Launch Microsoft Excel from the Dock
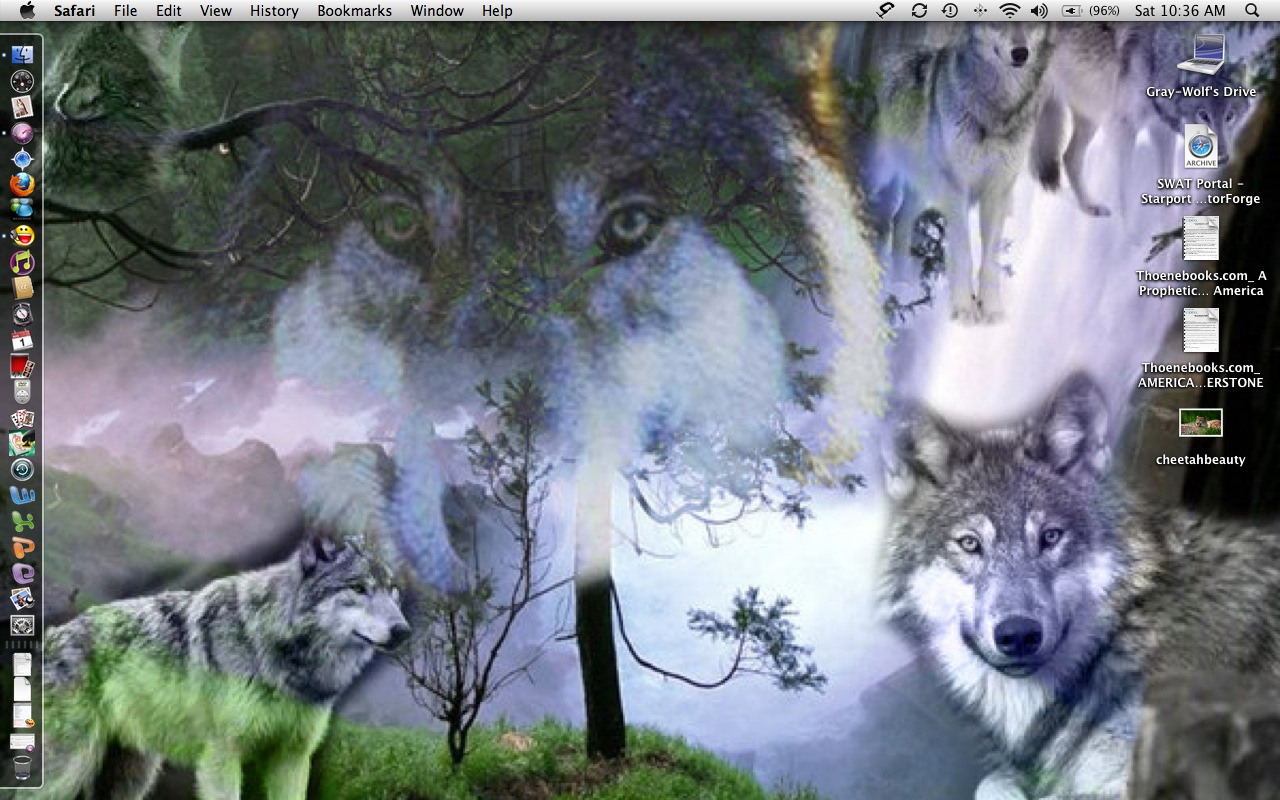 pyautogui.click(x=22, y=521)
